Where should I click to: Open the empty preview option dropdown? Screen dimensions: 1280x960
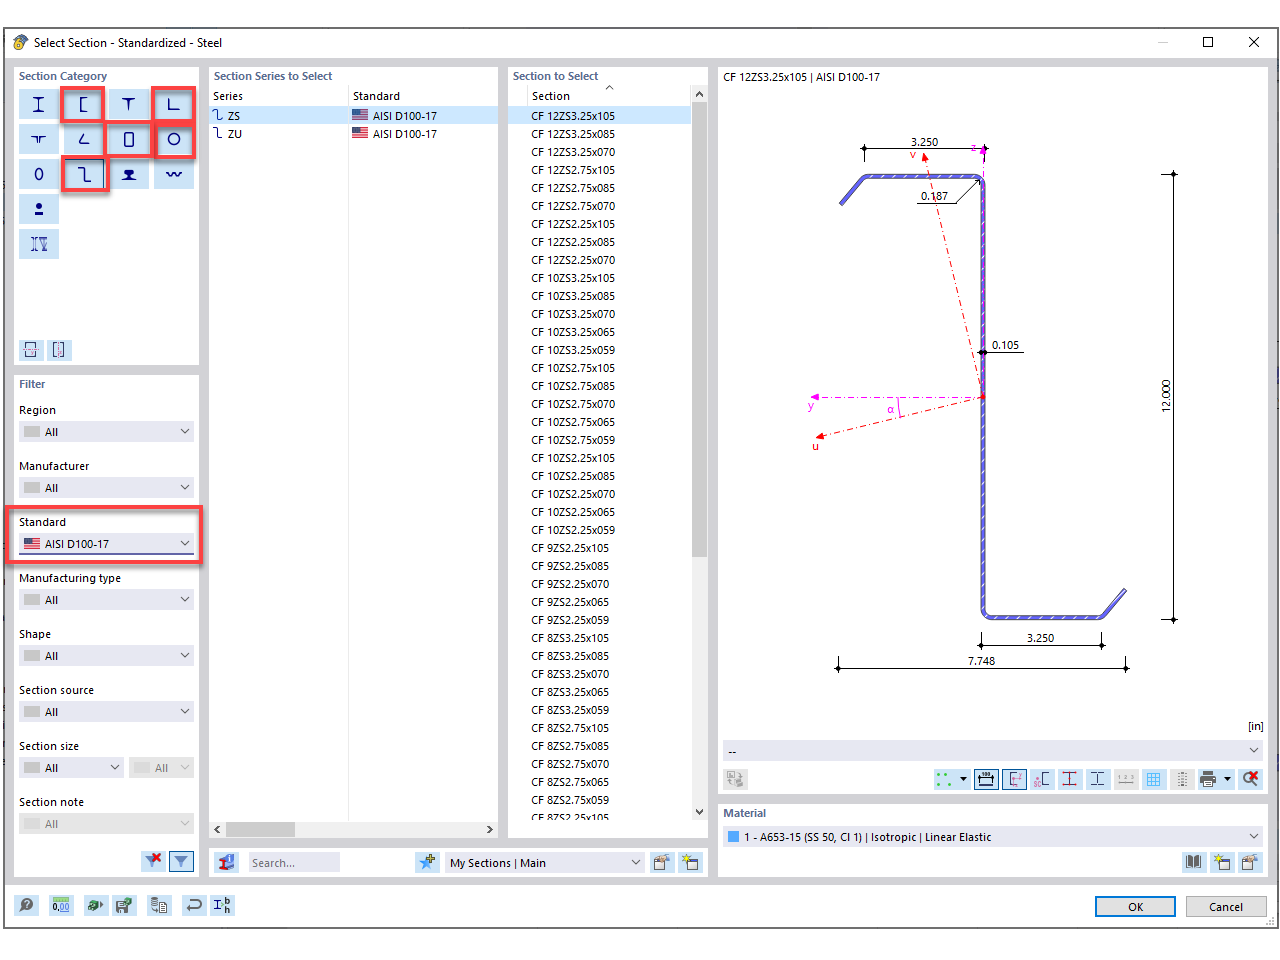[x=993, y=751]
